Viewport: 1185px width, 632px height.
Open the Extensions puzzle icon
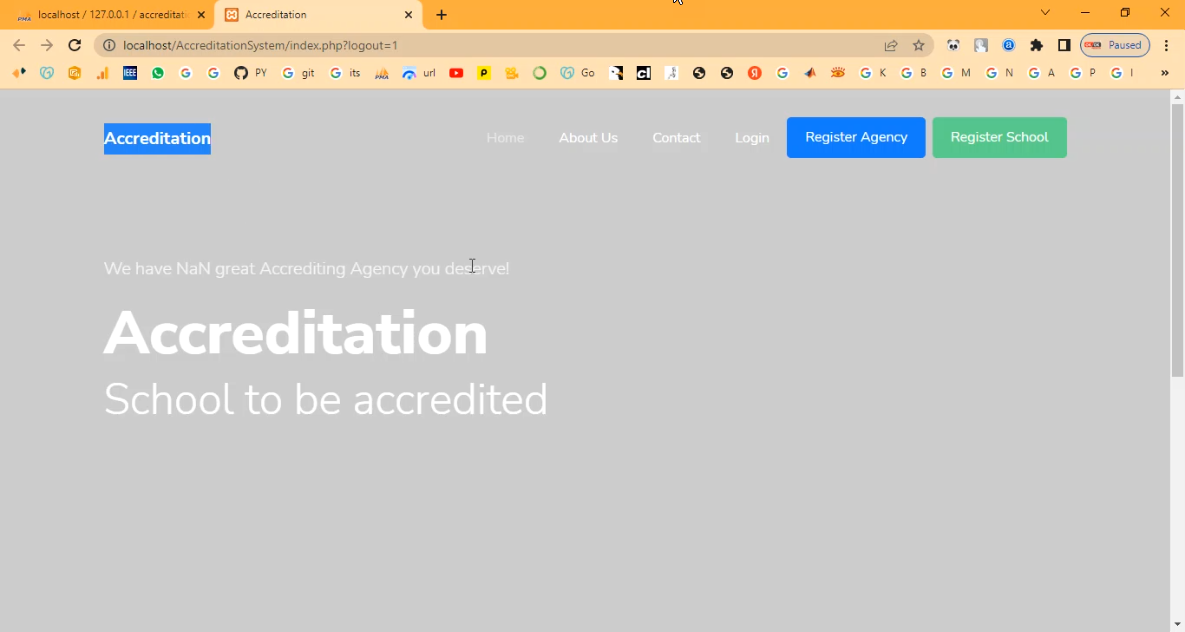1036,45
